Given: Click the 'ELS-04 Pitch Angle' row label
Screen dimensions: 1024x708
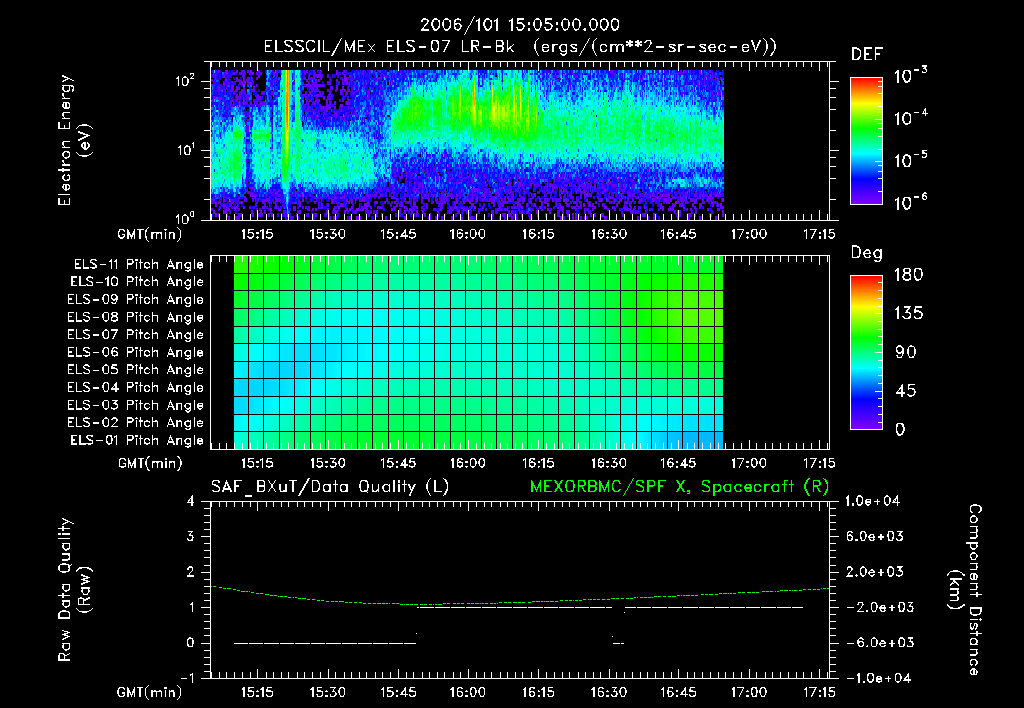Looking at the screenshot, I should [x=136, y=387].
